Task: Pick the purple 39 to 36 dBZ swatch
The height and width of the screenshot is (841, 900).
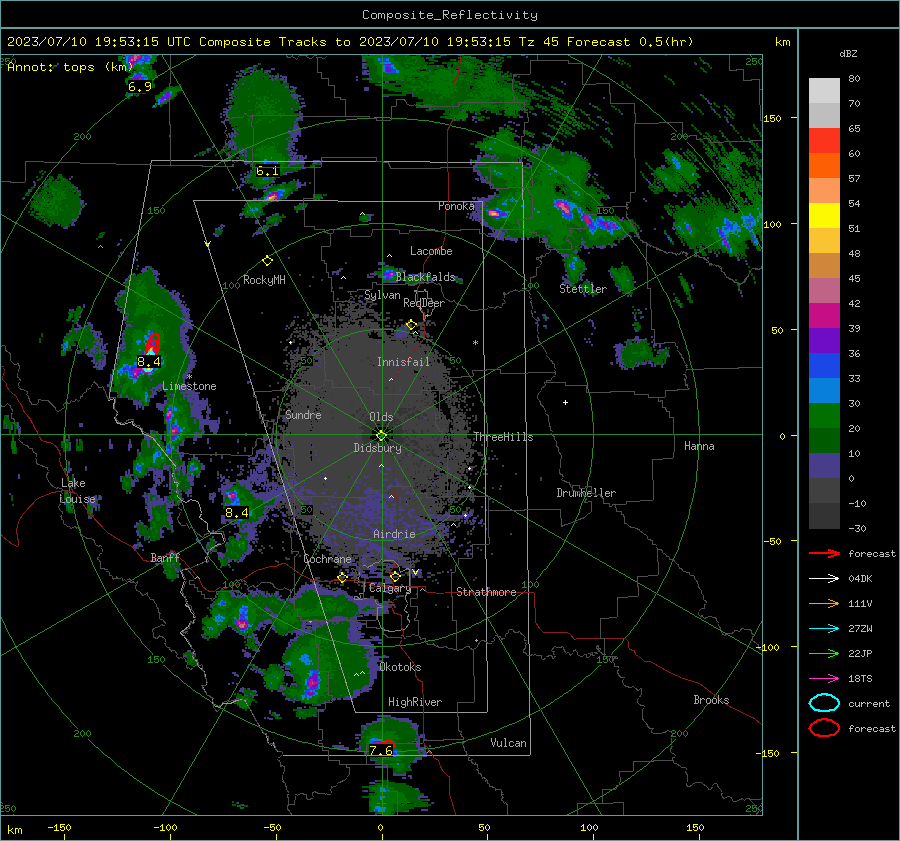Action: click(824, 341)
